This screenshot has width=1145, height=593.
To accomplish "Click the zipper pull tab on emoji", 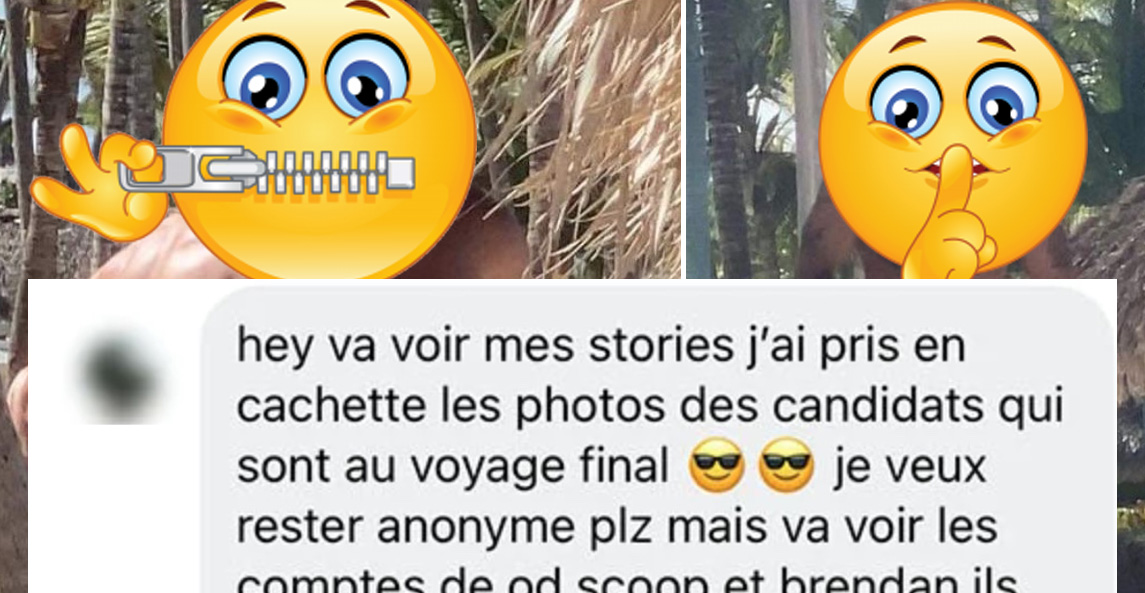I will point(183,169).
